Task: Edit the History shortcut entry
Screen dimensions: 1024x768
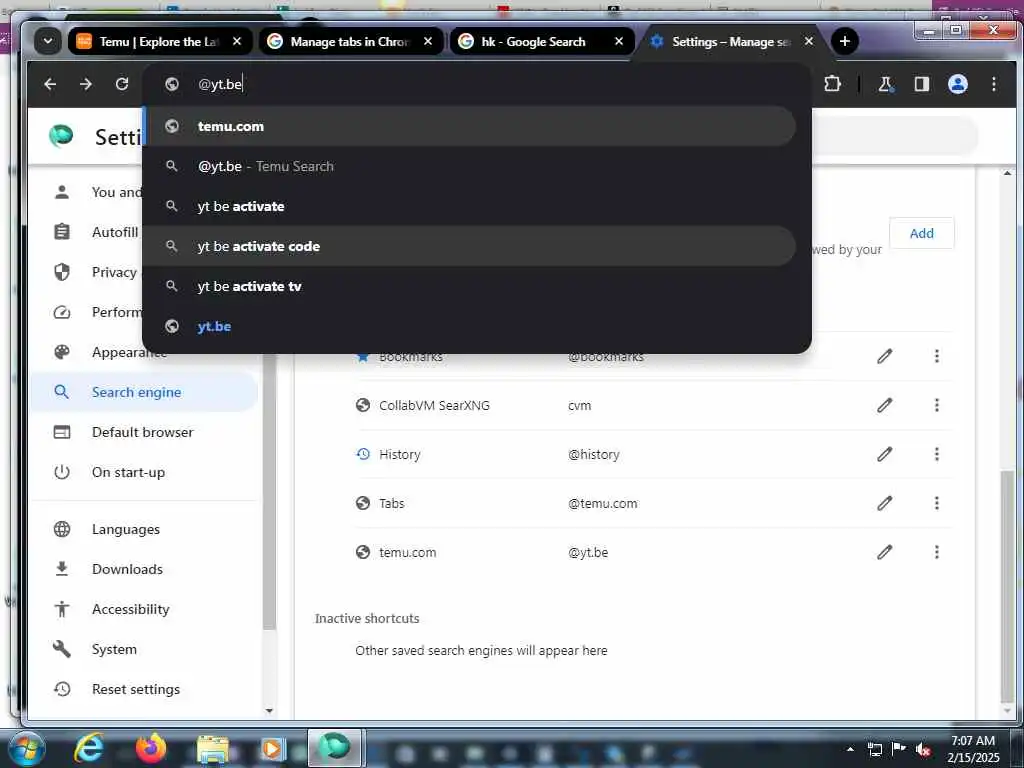Action: 884,454
